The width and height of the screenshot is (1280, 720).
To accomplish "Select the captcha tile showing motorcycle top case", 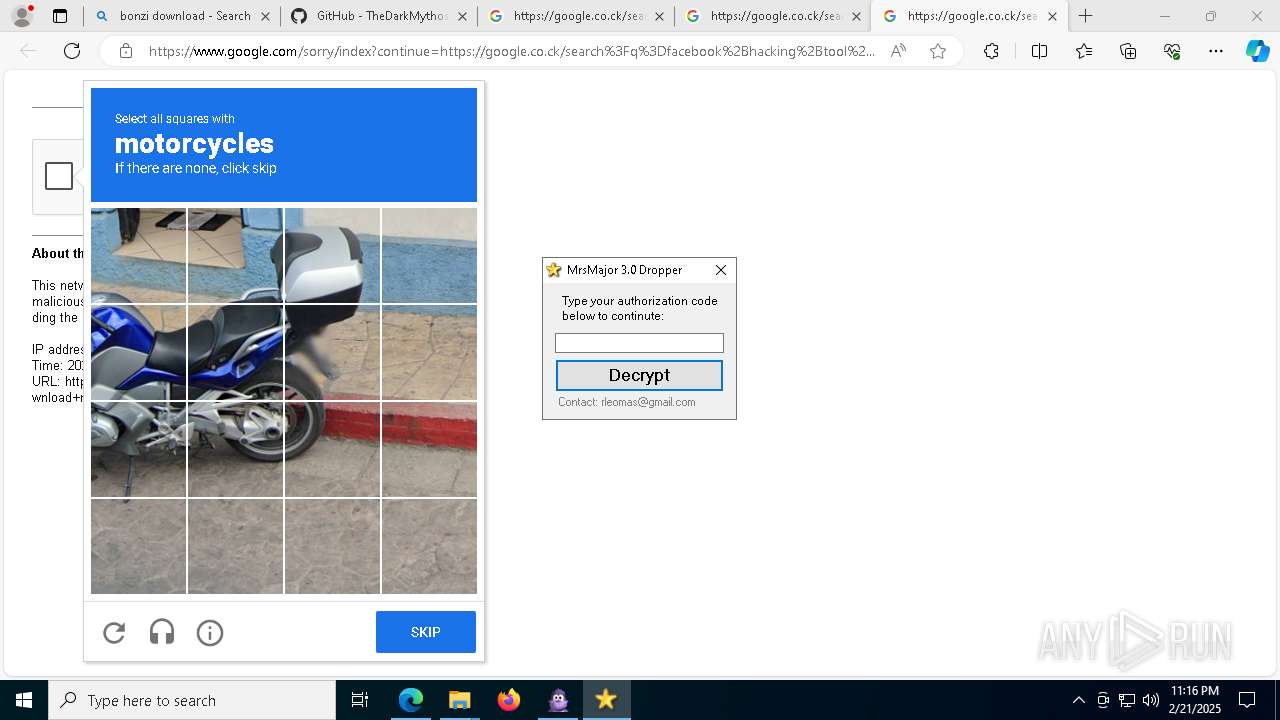I will (x=332, y=255).
